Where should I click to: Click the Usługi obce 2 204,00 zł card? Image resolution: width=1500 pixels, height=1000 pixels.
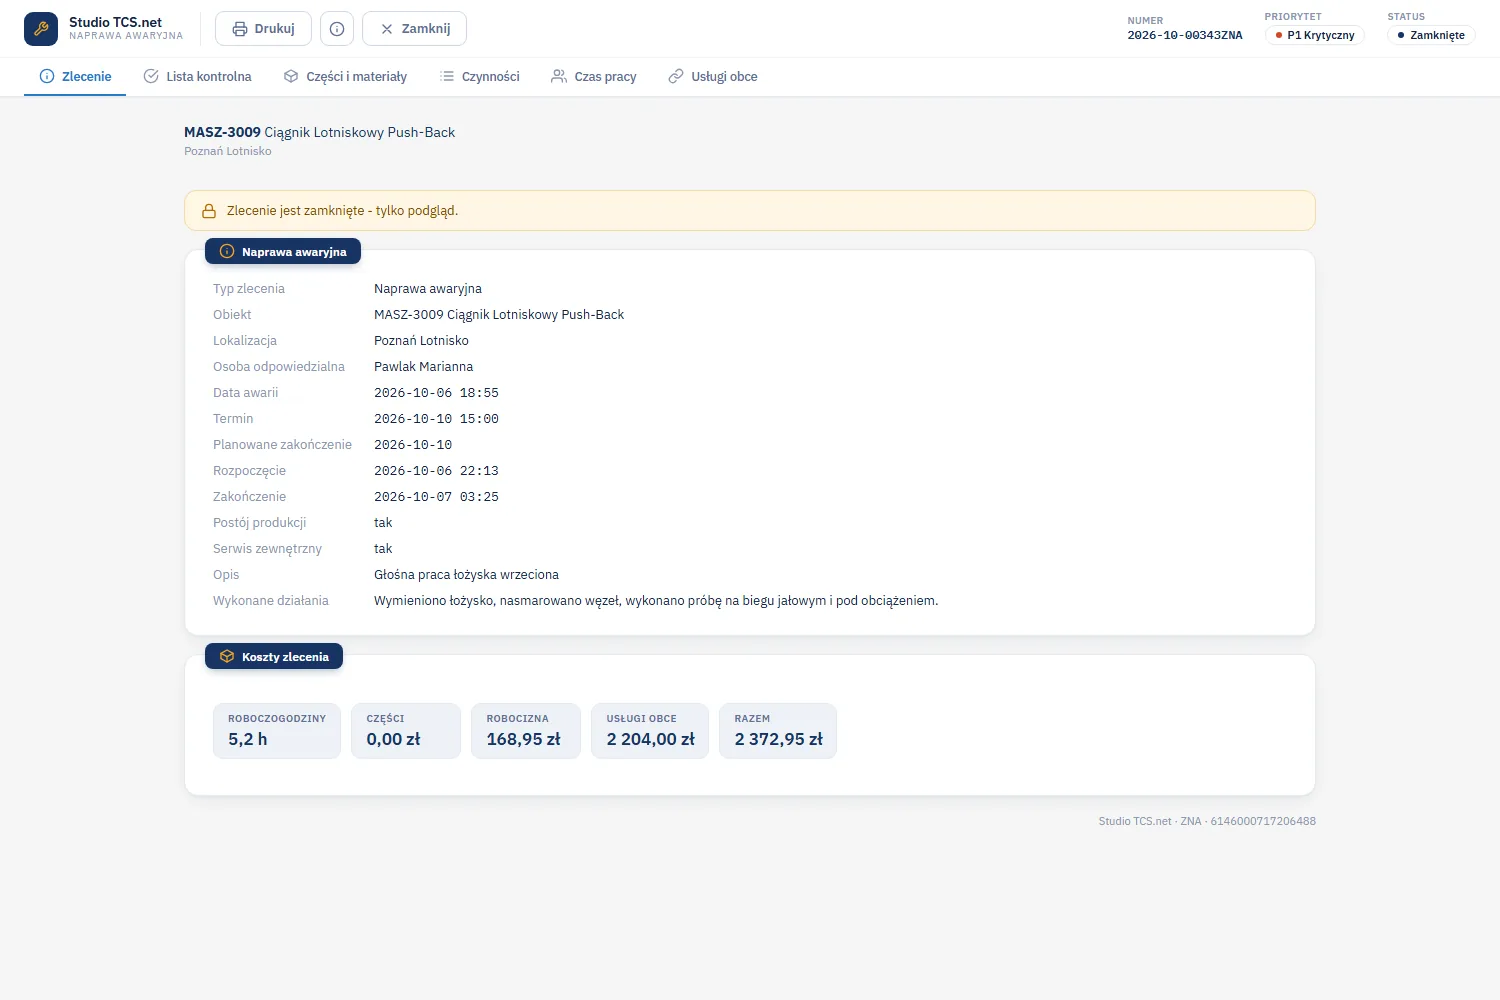point(650,731)
